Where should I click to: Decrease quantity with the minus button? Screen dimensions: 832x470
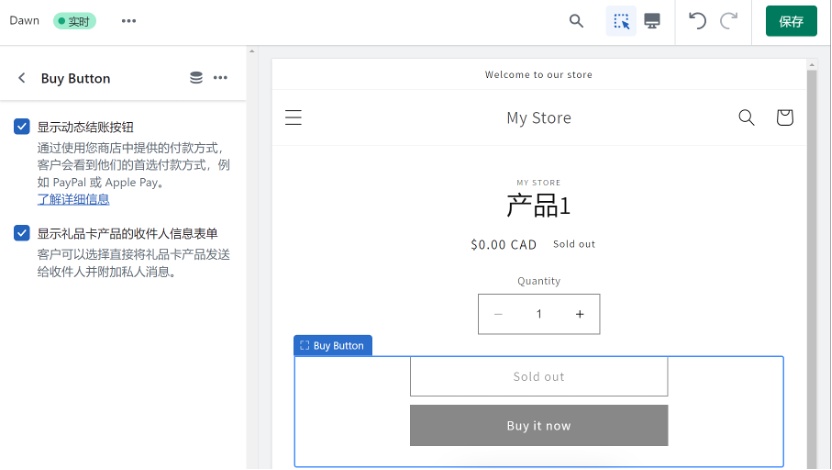pos(498,314)
